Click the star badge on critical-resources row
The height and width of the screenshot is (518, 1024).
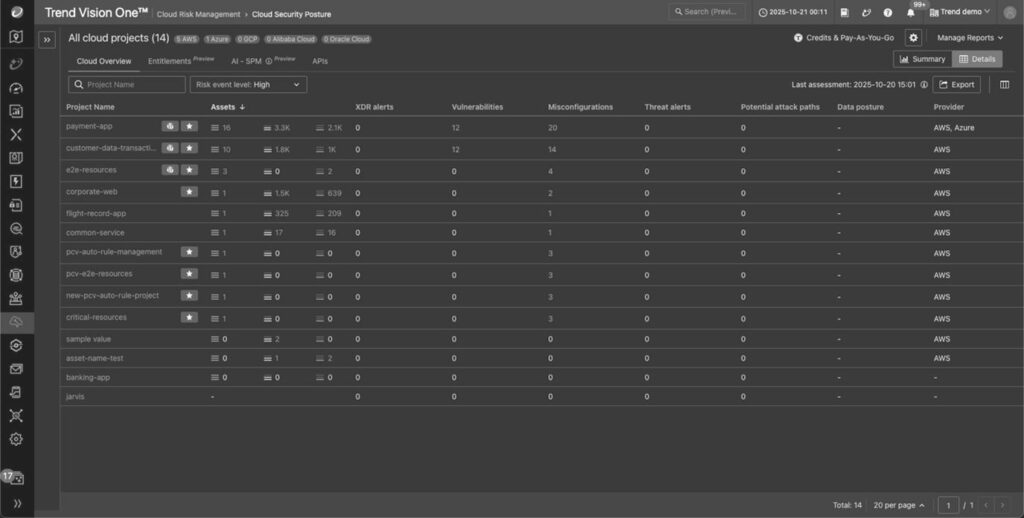pos(189,317)
